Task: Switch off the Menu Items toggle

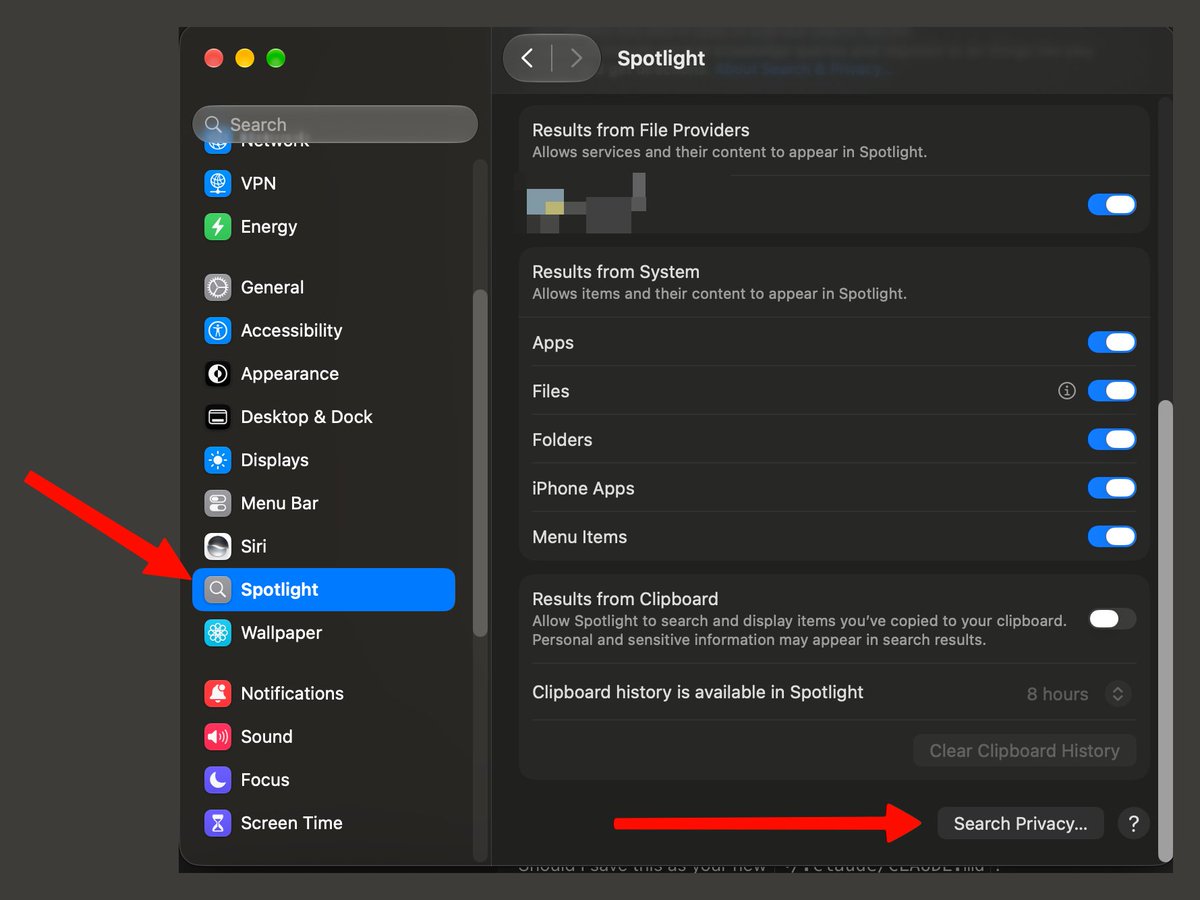Action: (1112, 537)
